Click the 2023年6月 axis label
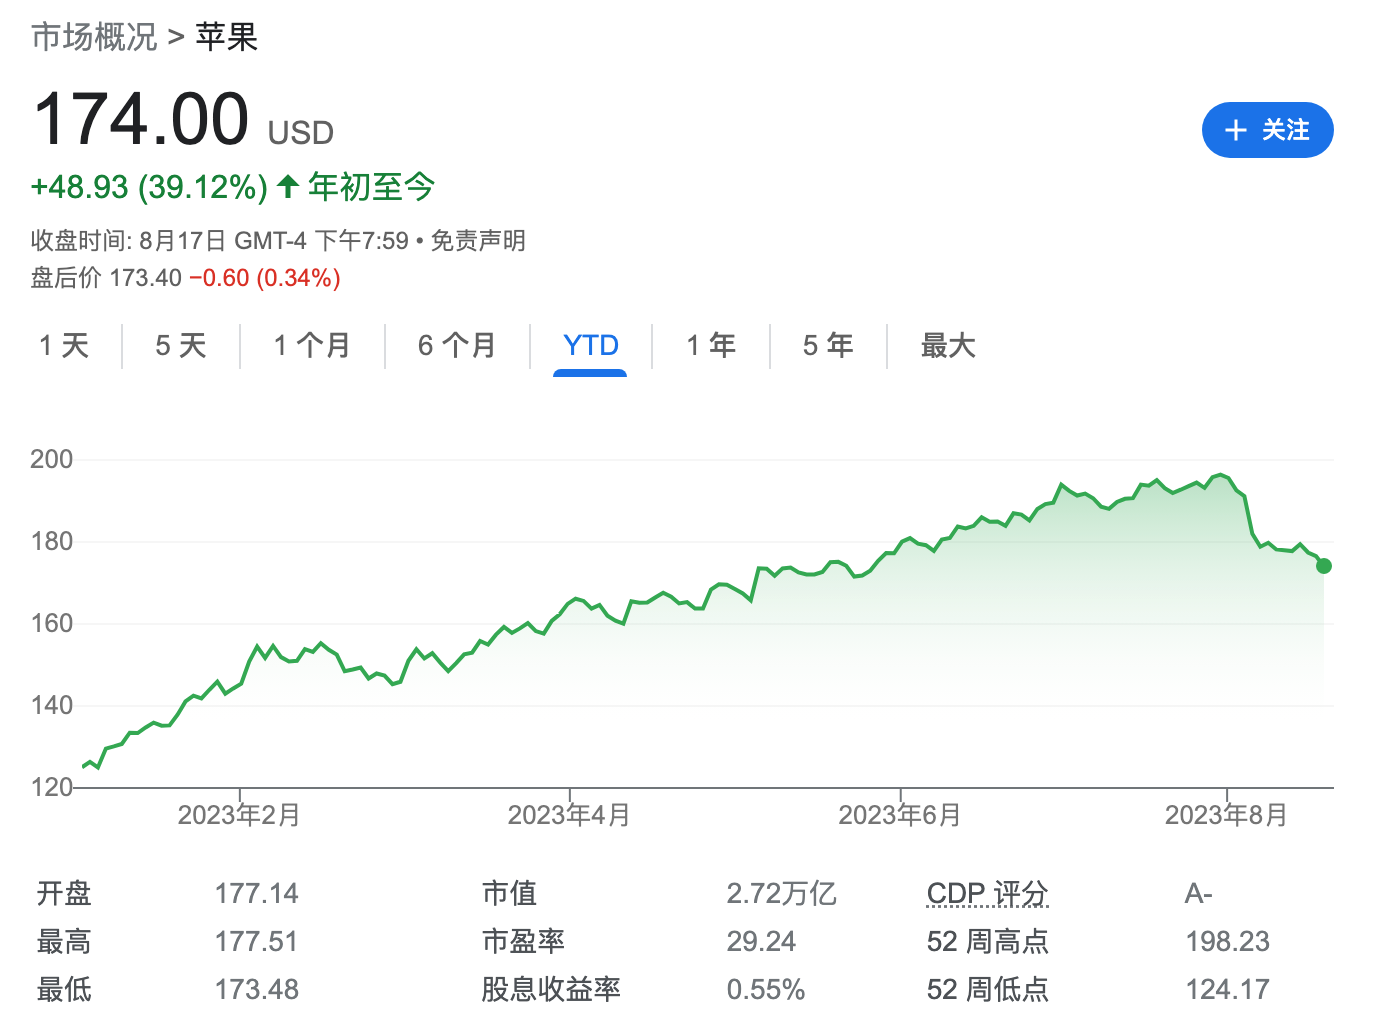This screenshot has height=1036, width=1378. click(900, 815)
